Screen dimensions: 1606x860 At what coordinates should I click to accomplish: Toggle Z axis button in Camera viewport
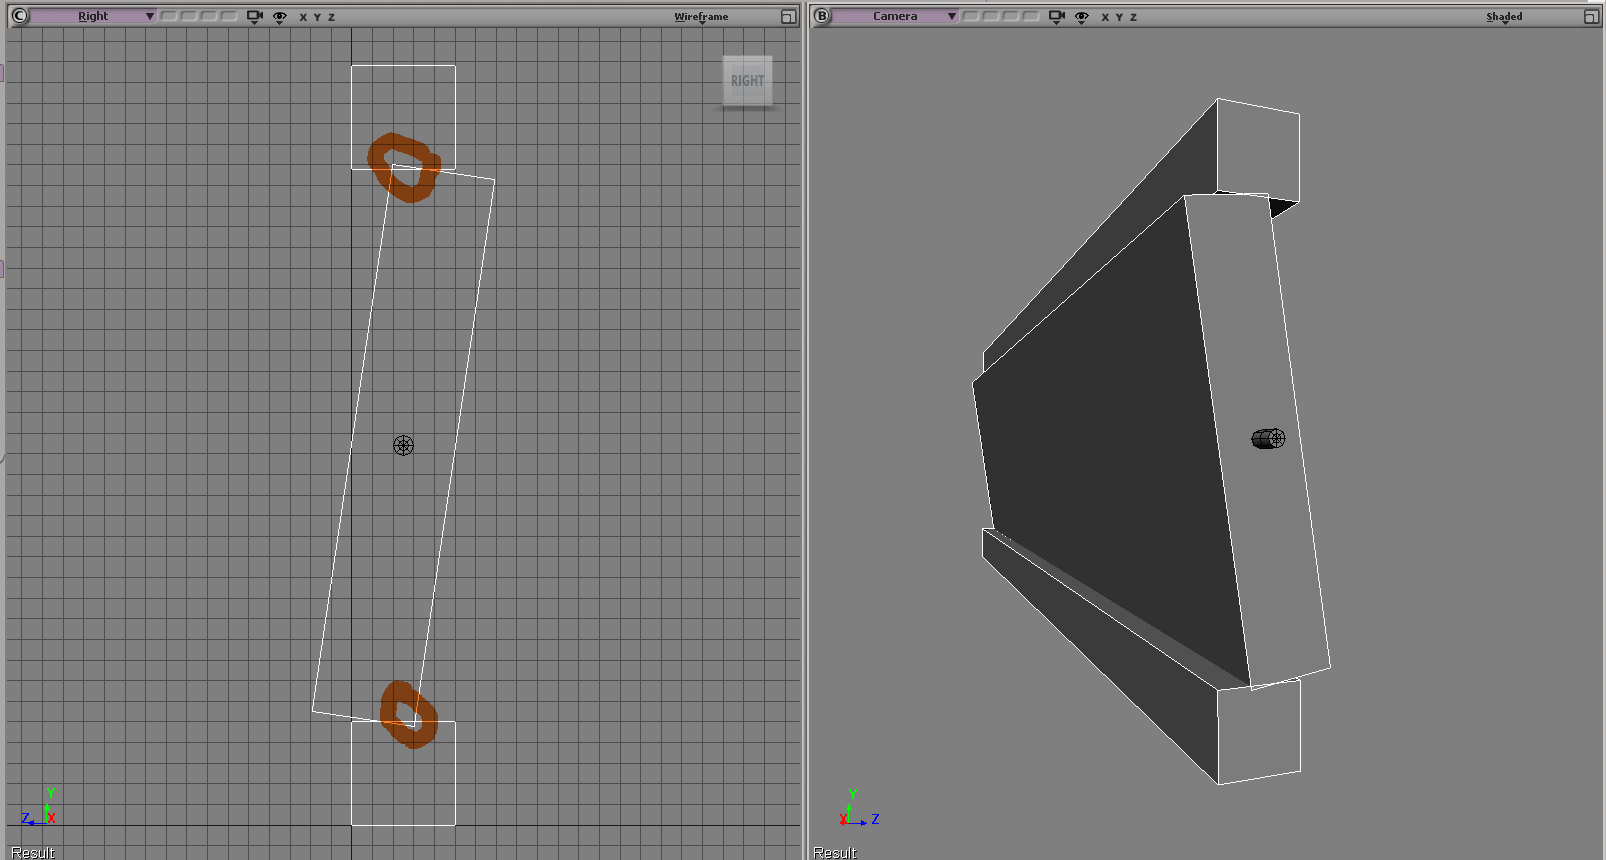pyautogui.click(x=1133, y=17)
